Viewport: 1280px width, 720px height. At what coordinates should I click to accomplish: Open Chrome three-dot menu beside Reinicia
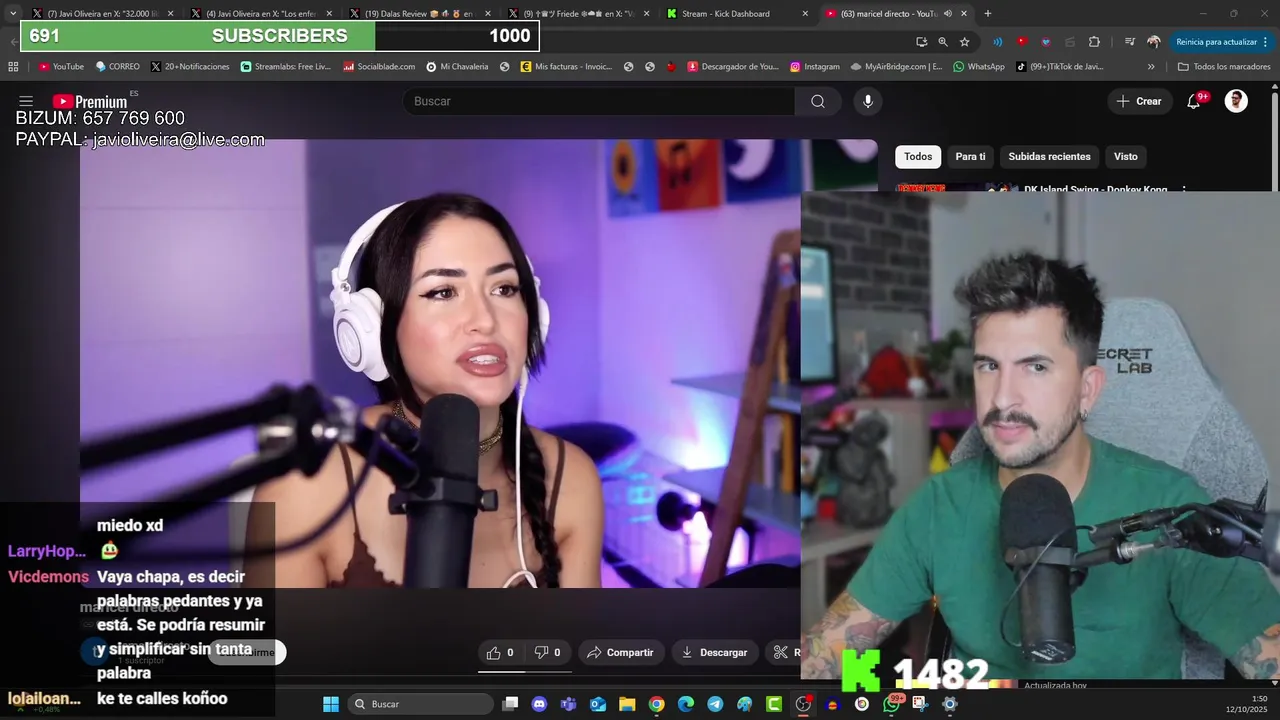point(1266,42)
